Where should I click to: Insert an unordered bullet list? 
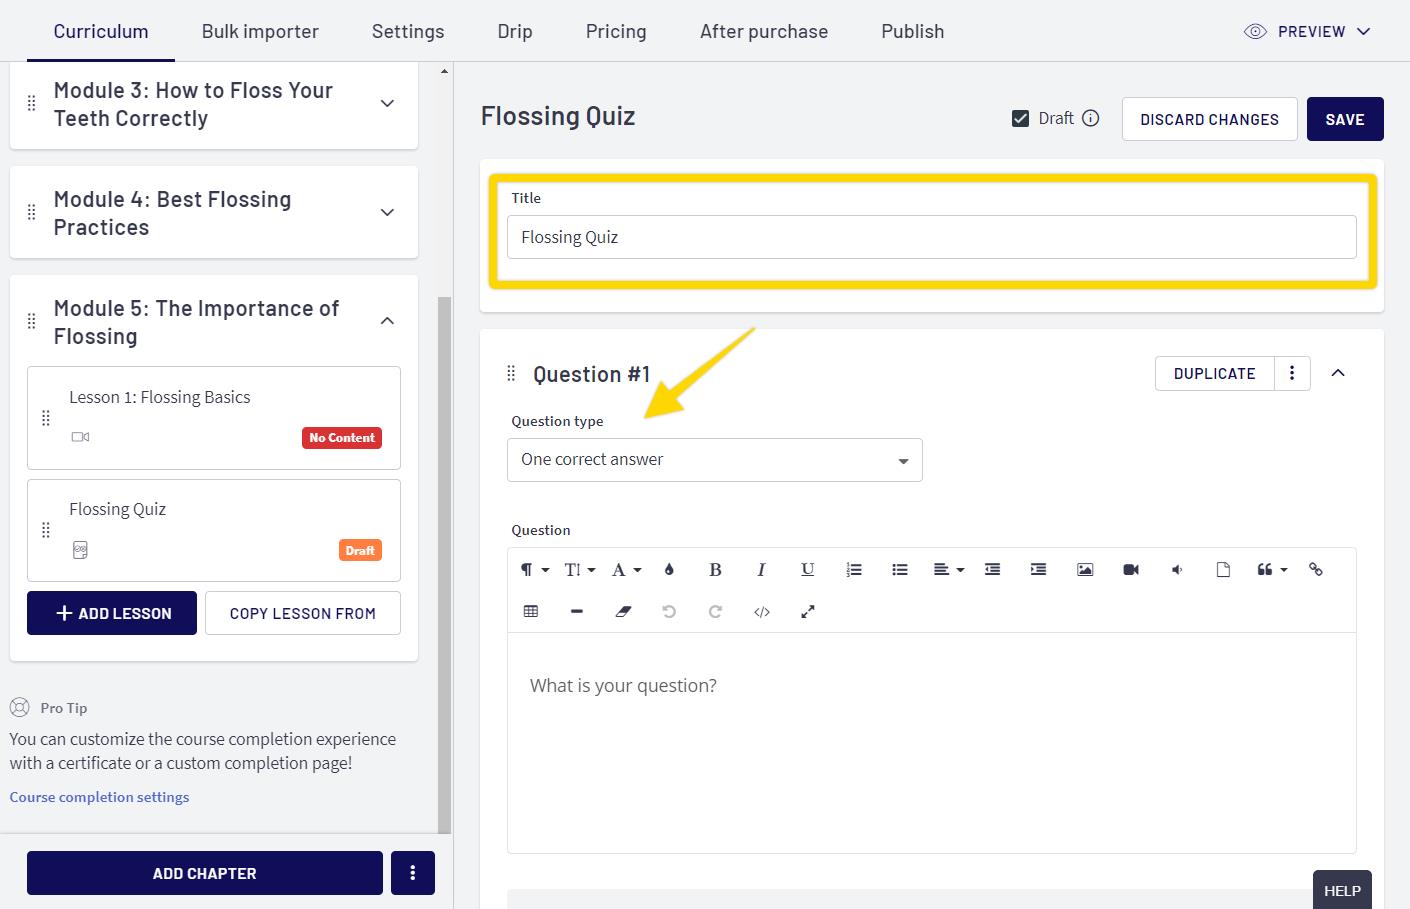coord(900,570)
